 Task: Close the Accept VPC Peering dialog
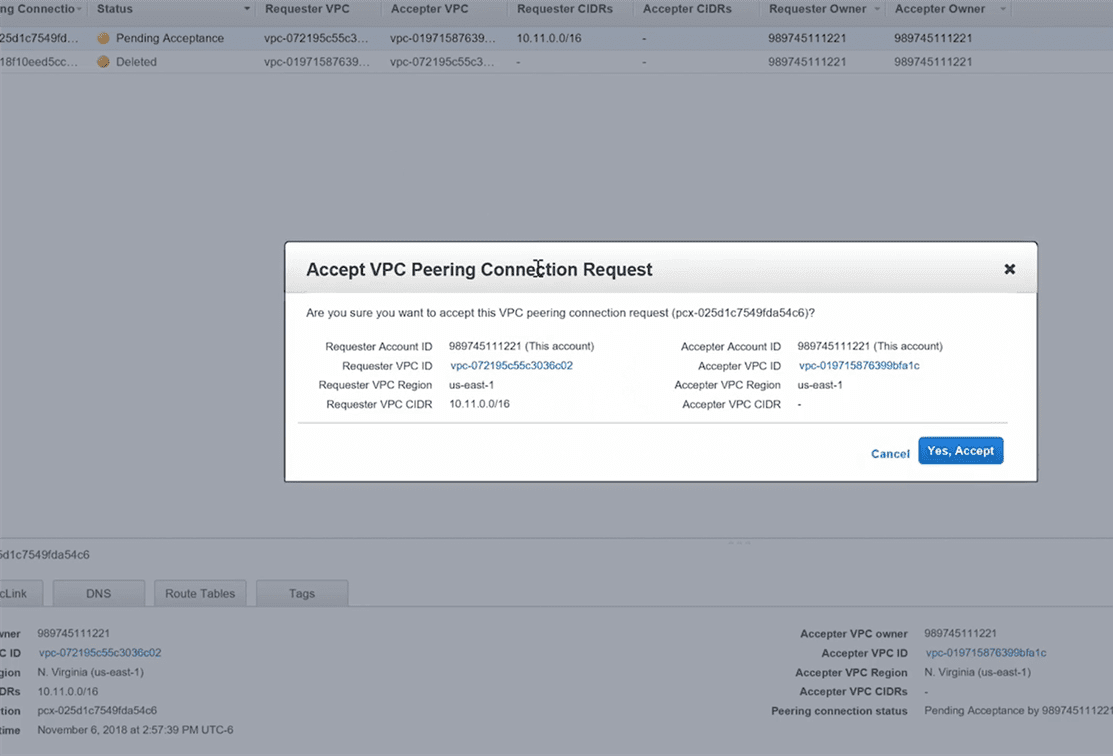(x=1009, y=269)
